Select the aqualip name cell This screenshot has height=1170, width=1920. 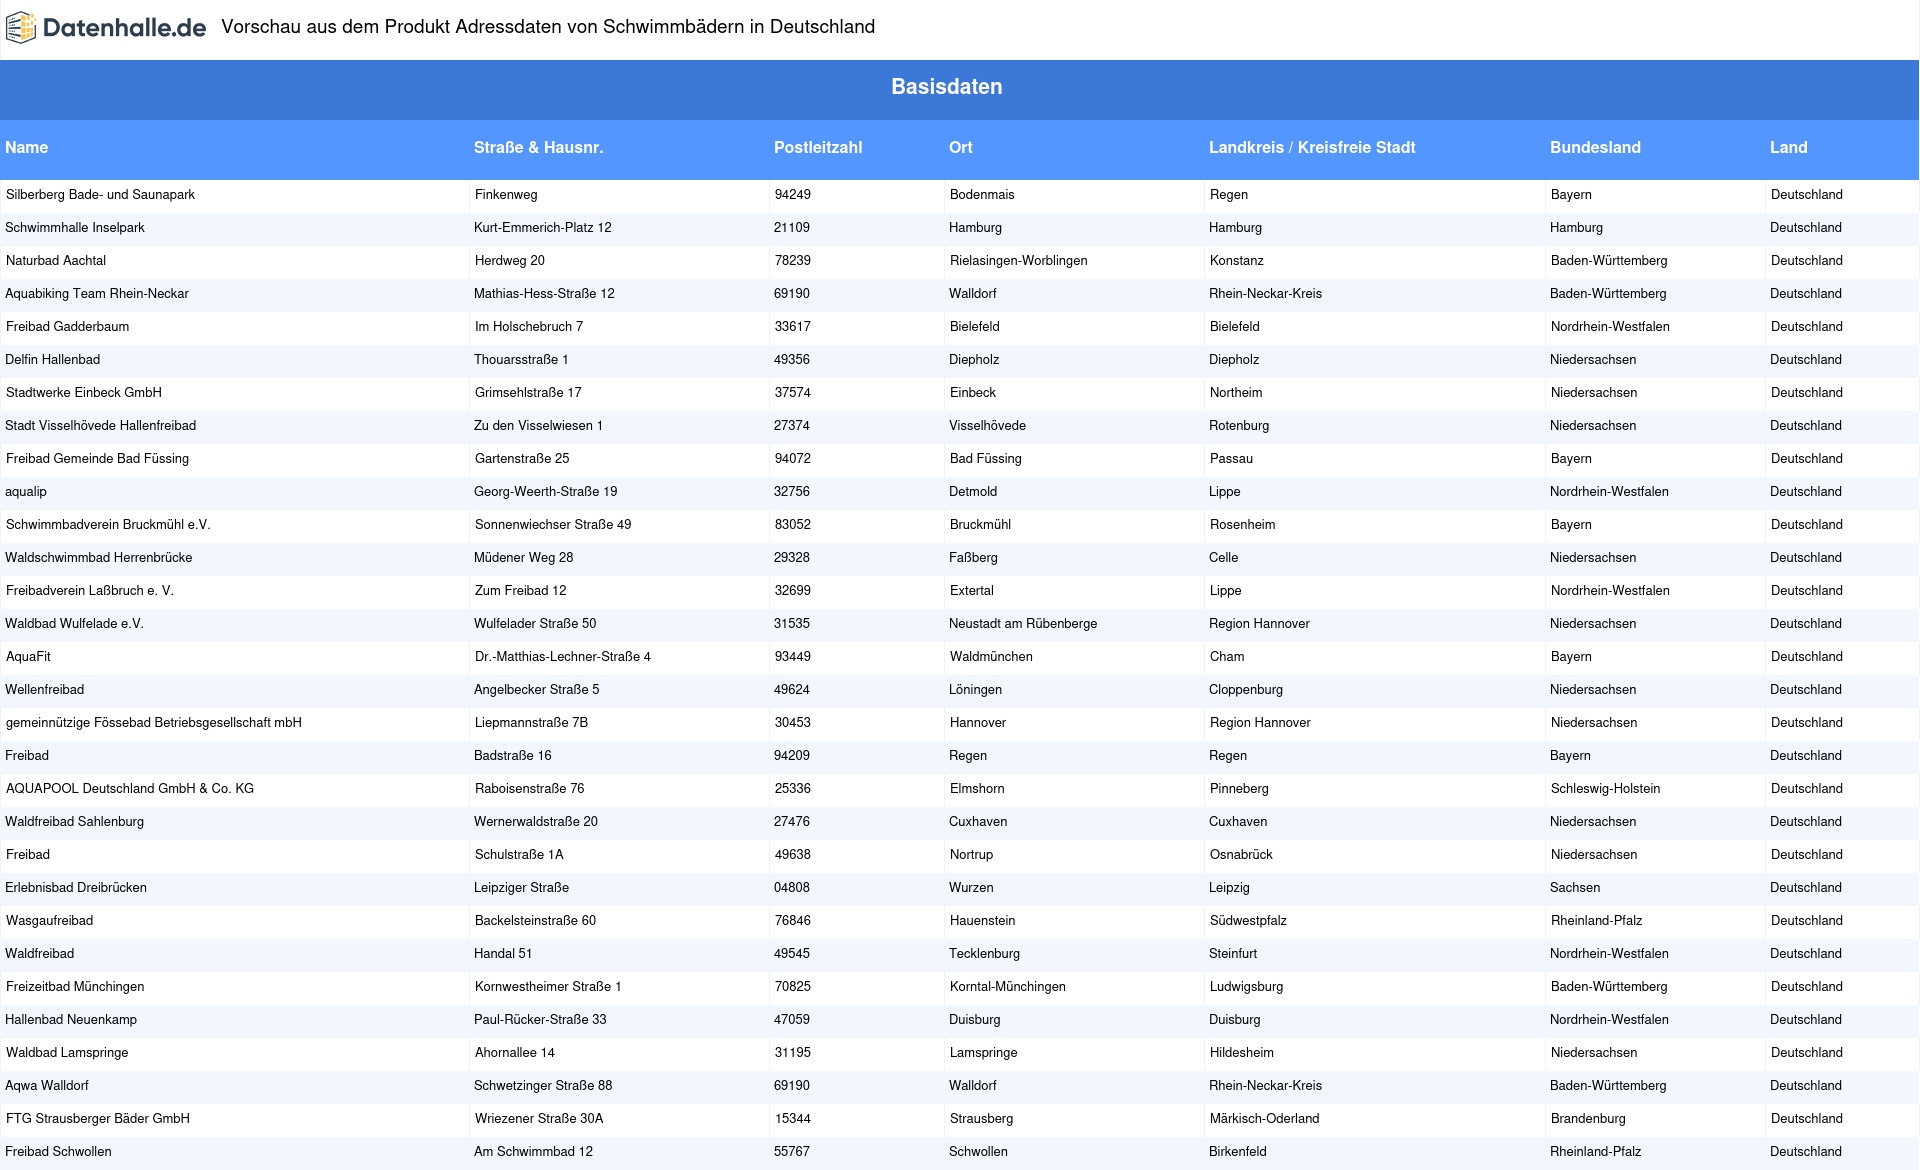click(x=26, y=492)
